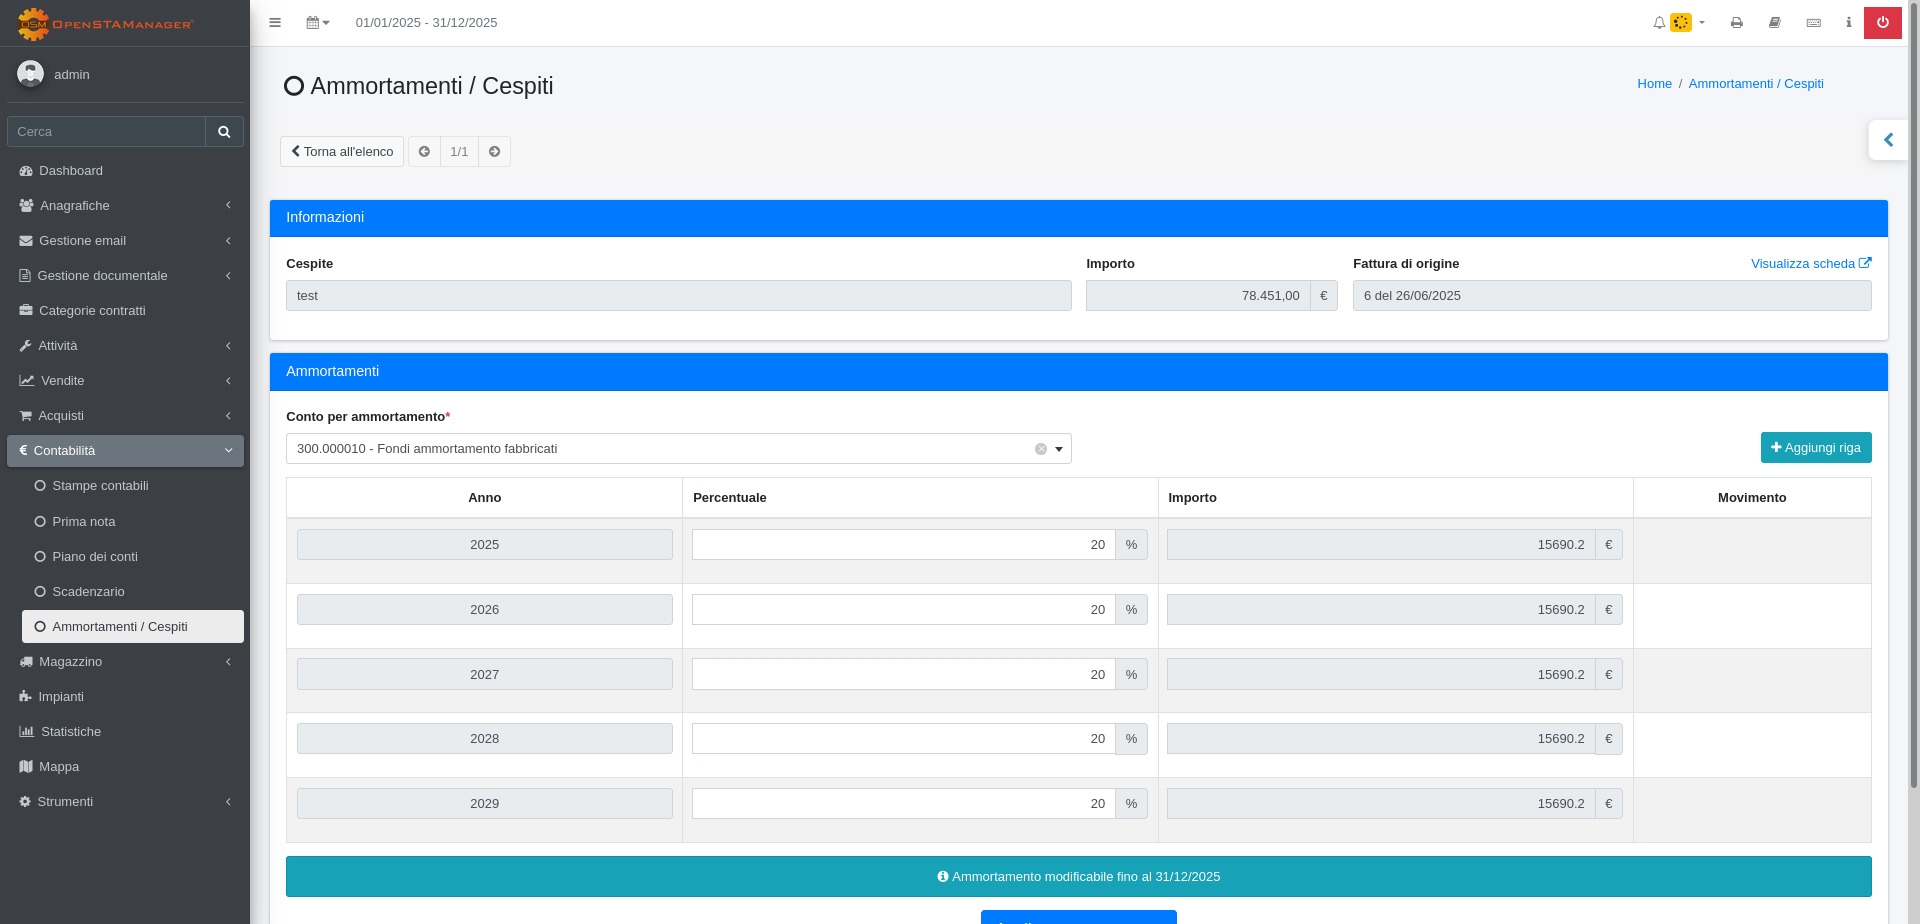The width and height of the screenshot is (1920, 924).
Task: Click the notification bell icon
Action: point(1659,23)
